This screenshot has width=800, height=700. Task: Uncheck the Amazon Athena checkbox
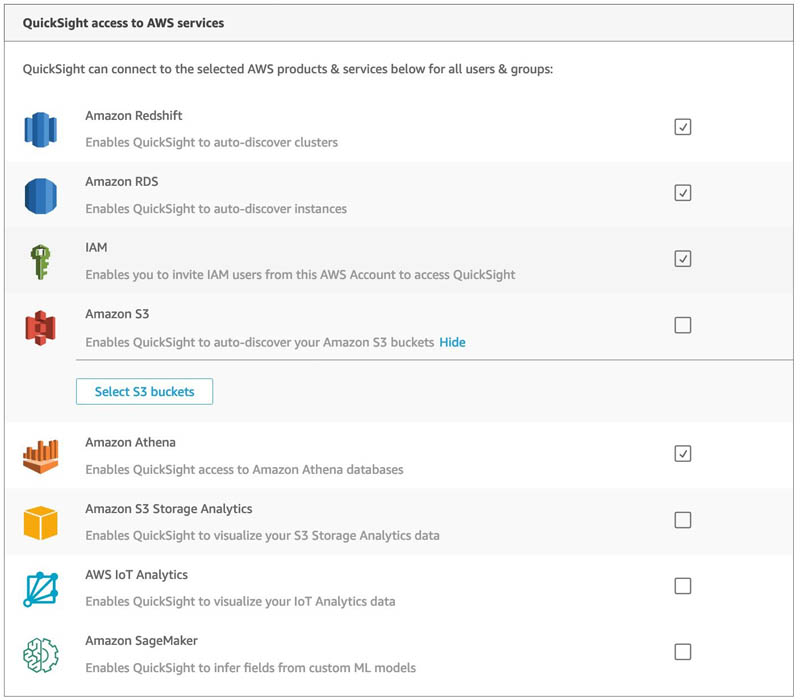[x=683, y=454]
